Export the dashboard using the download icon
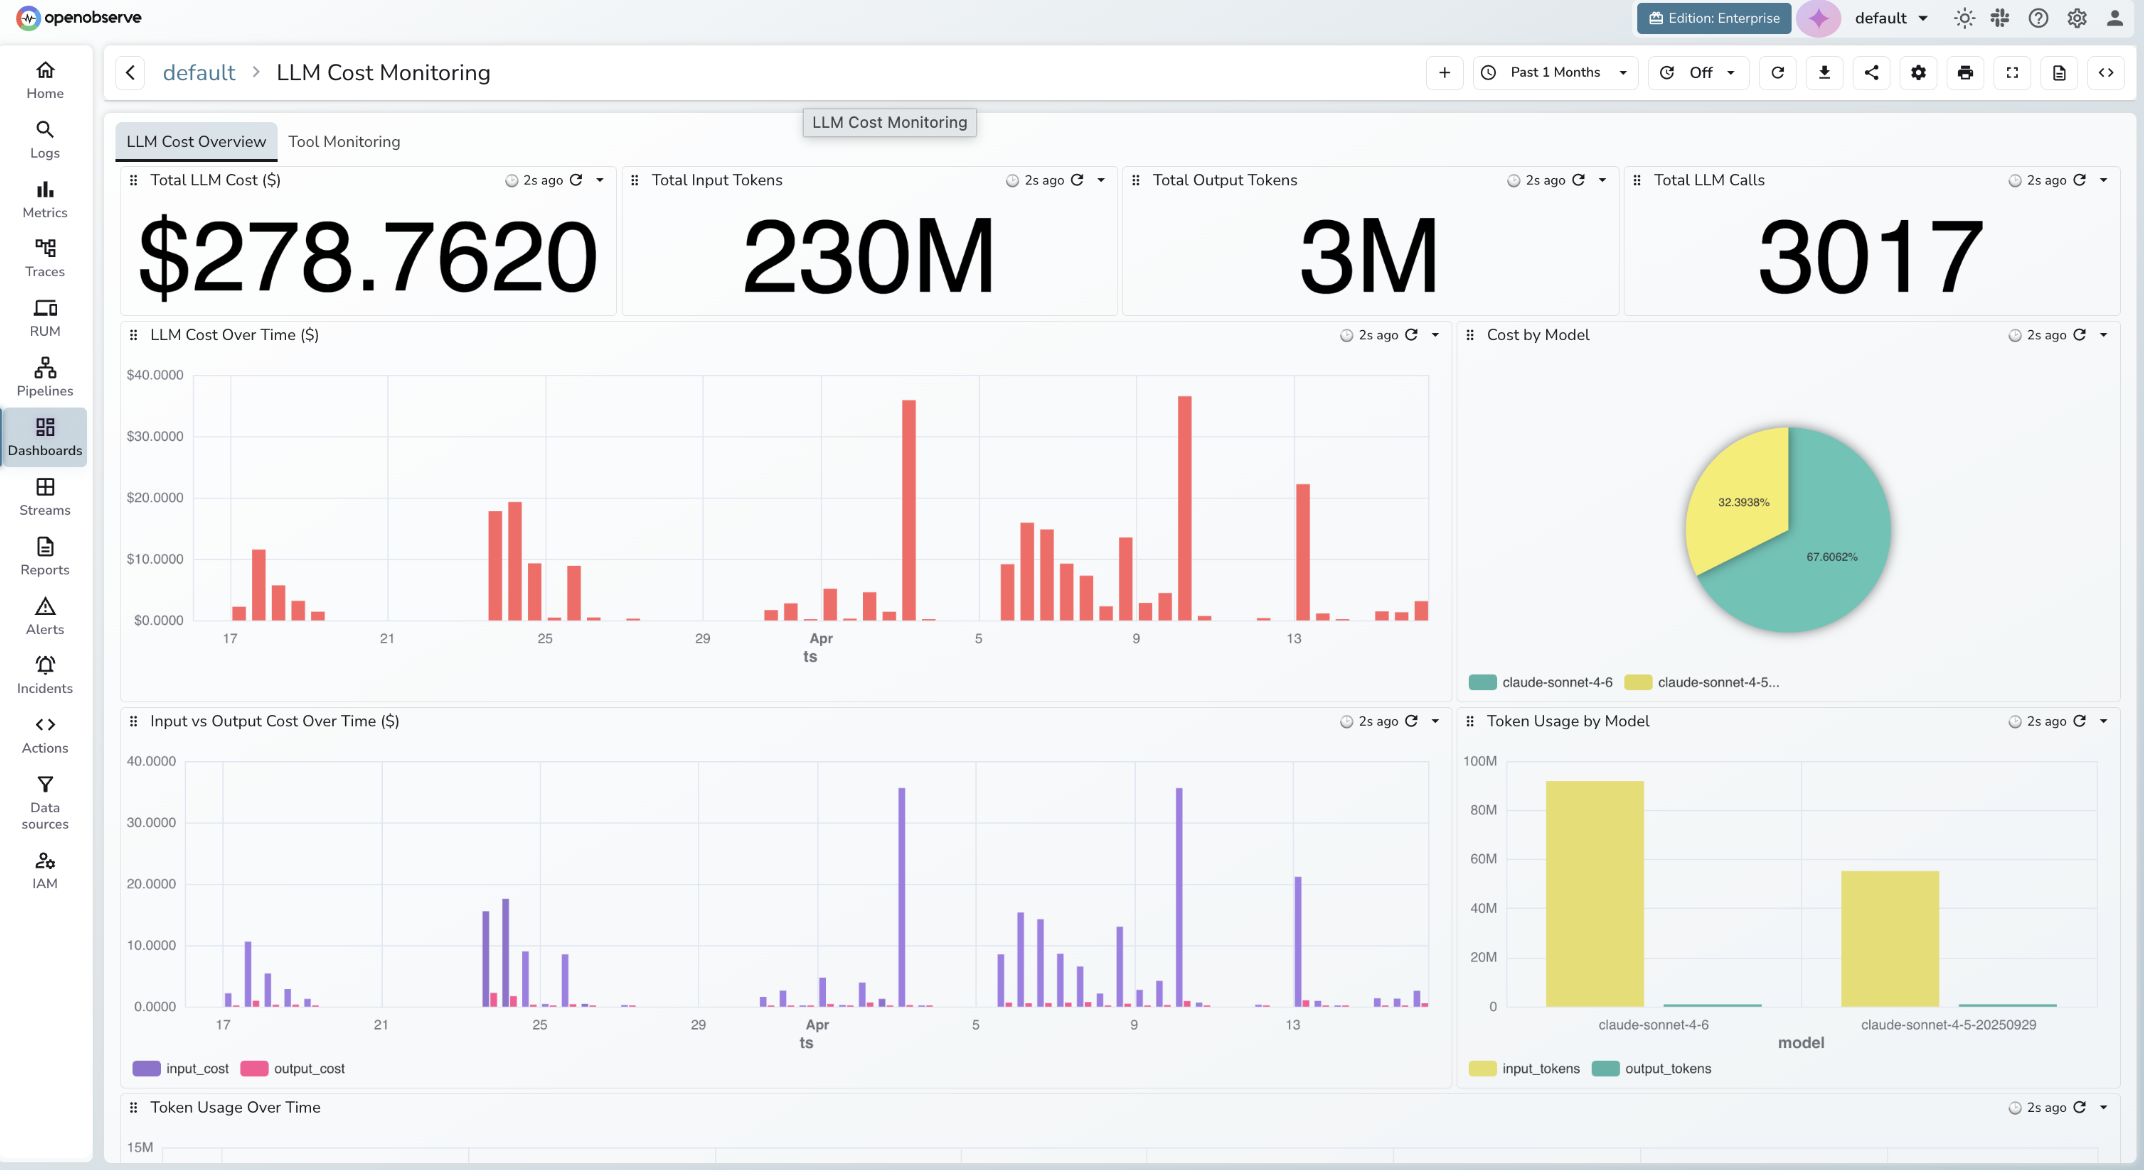This screenshot has height=1170, width=2144. point(1825,72)
